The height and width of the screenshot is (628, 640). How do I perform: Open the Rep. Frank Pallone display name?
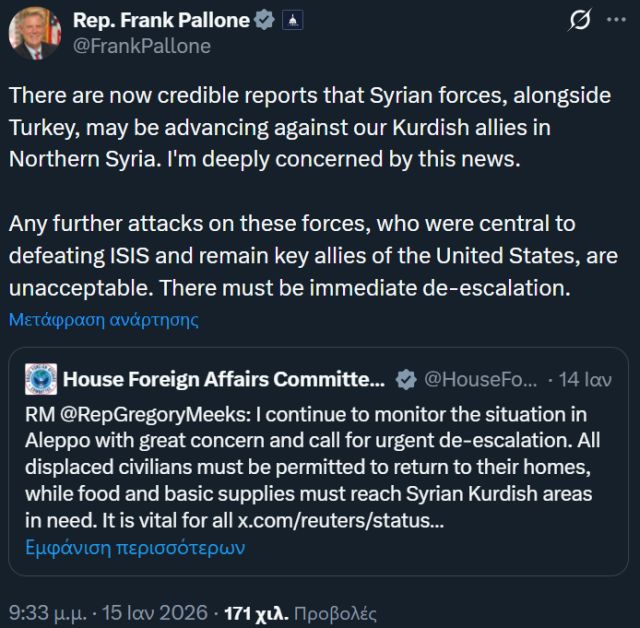[160, 20]
